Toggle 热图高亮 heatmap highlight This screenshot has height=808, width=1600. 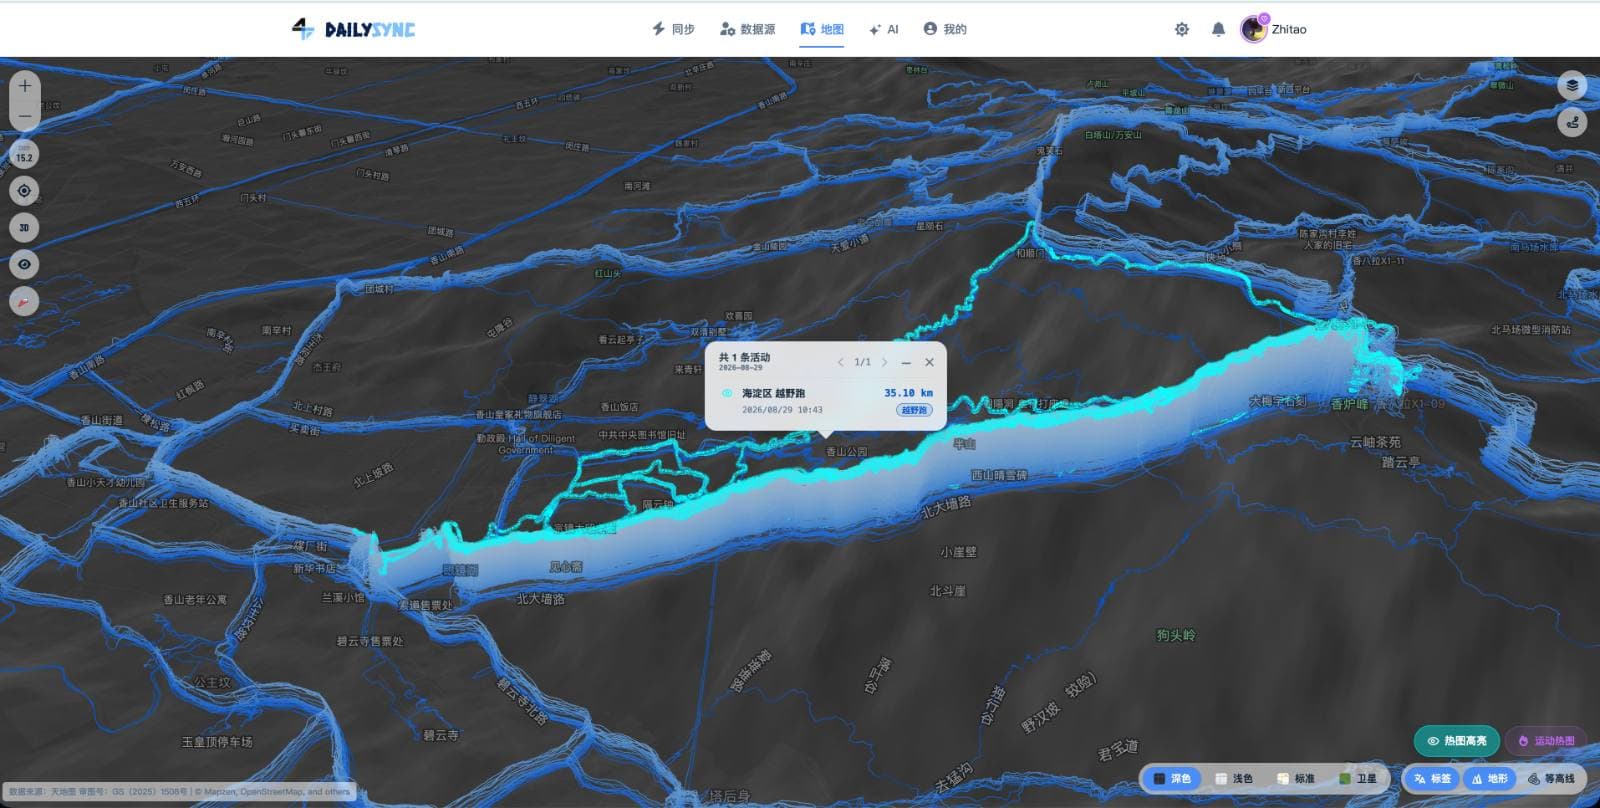[x=1457, y=741]
